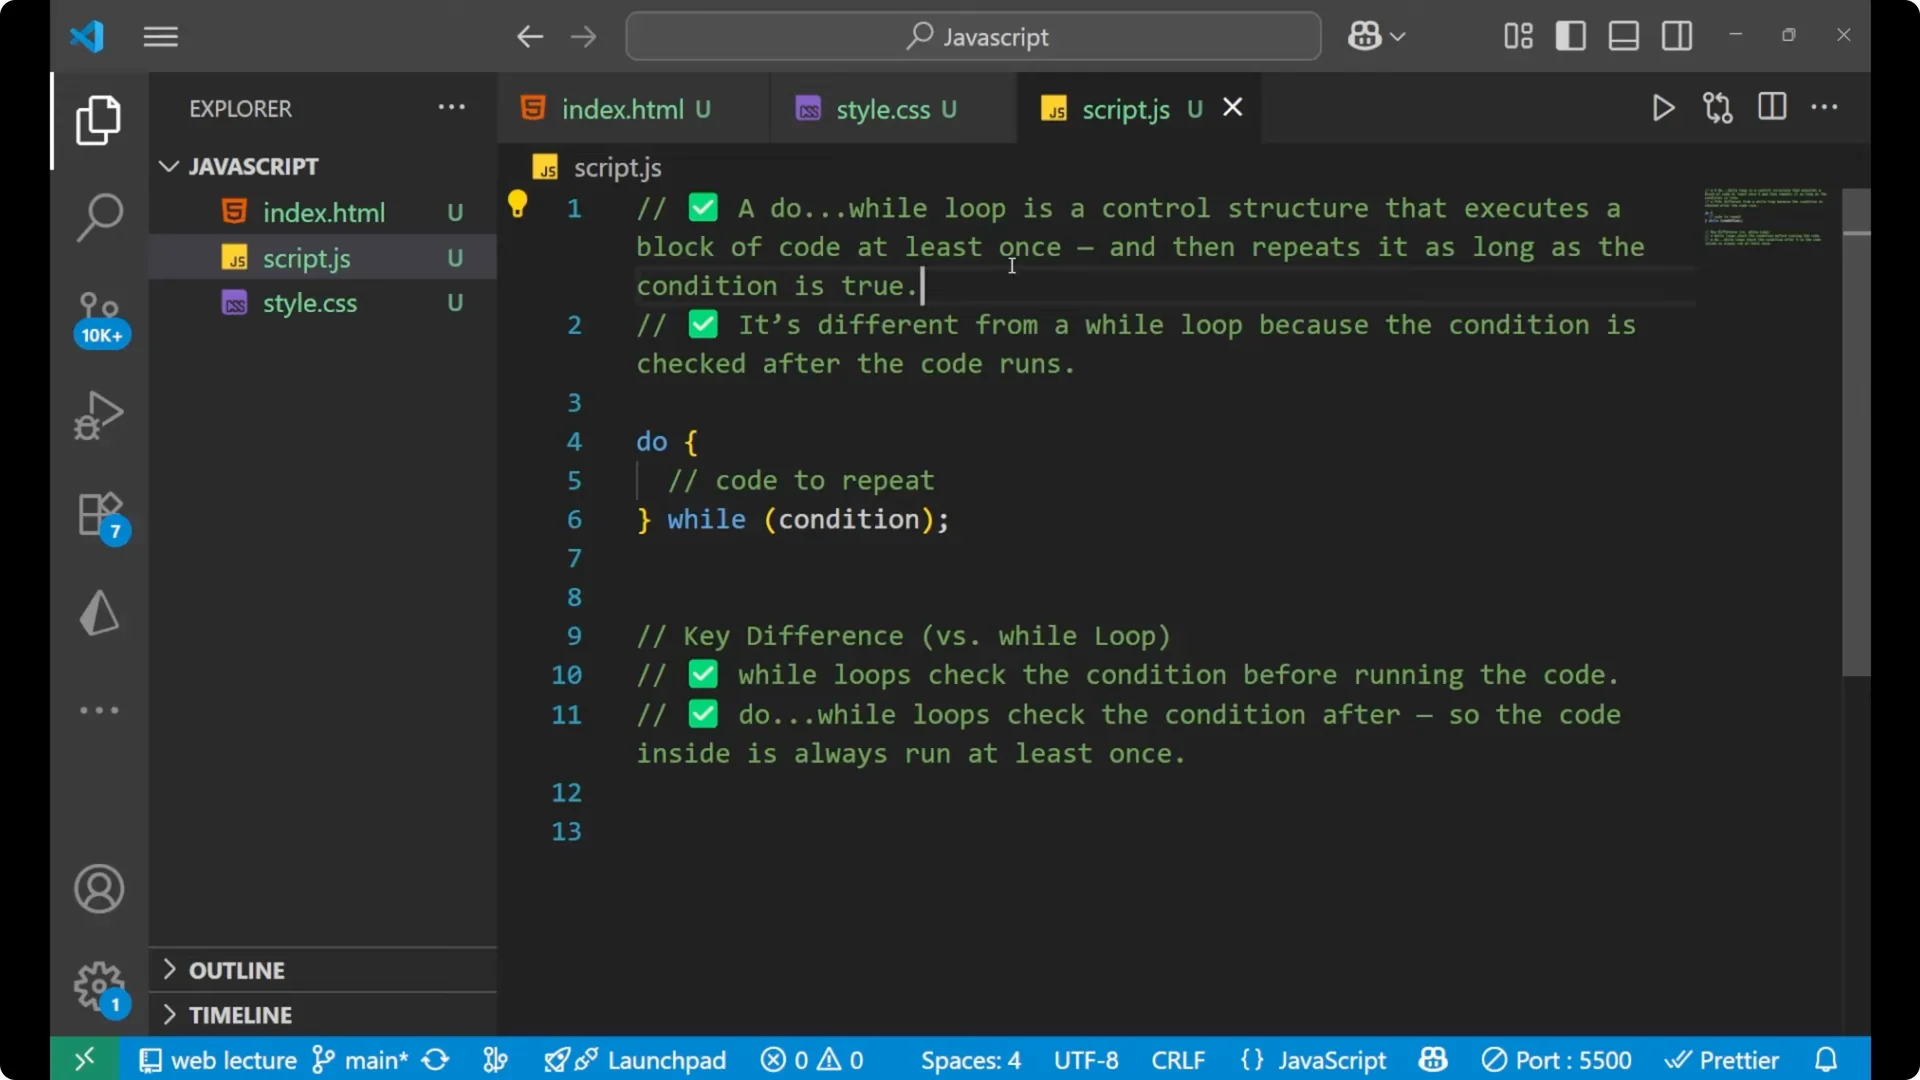Toggle the secondary sidebar visibility
Viewport: 1920px width, 1080px height.
pos(1677,35)
